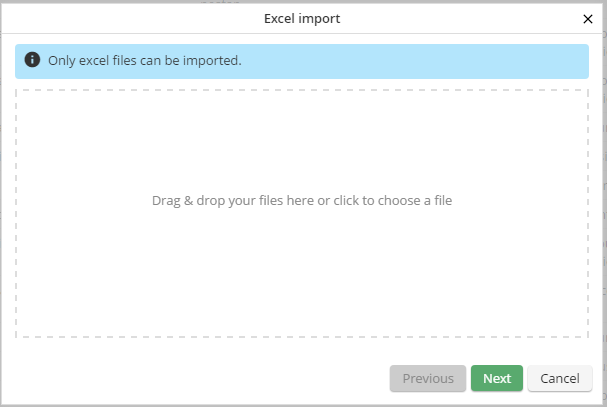Click the greyed-out Previous button
This screenshot has width=607, height=407.
428,378
